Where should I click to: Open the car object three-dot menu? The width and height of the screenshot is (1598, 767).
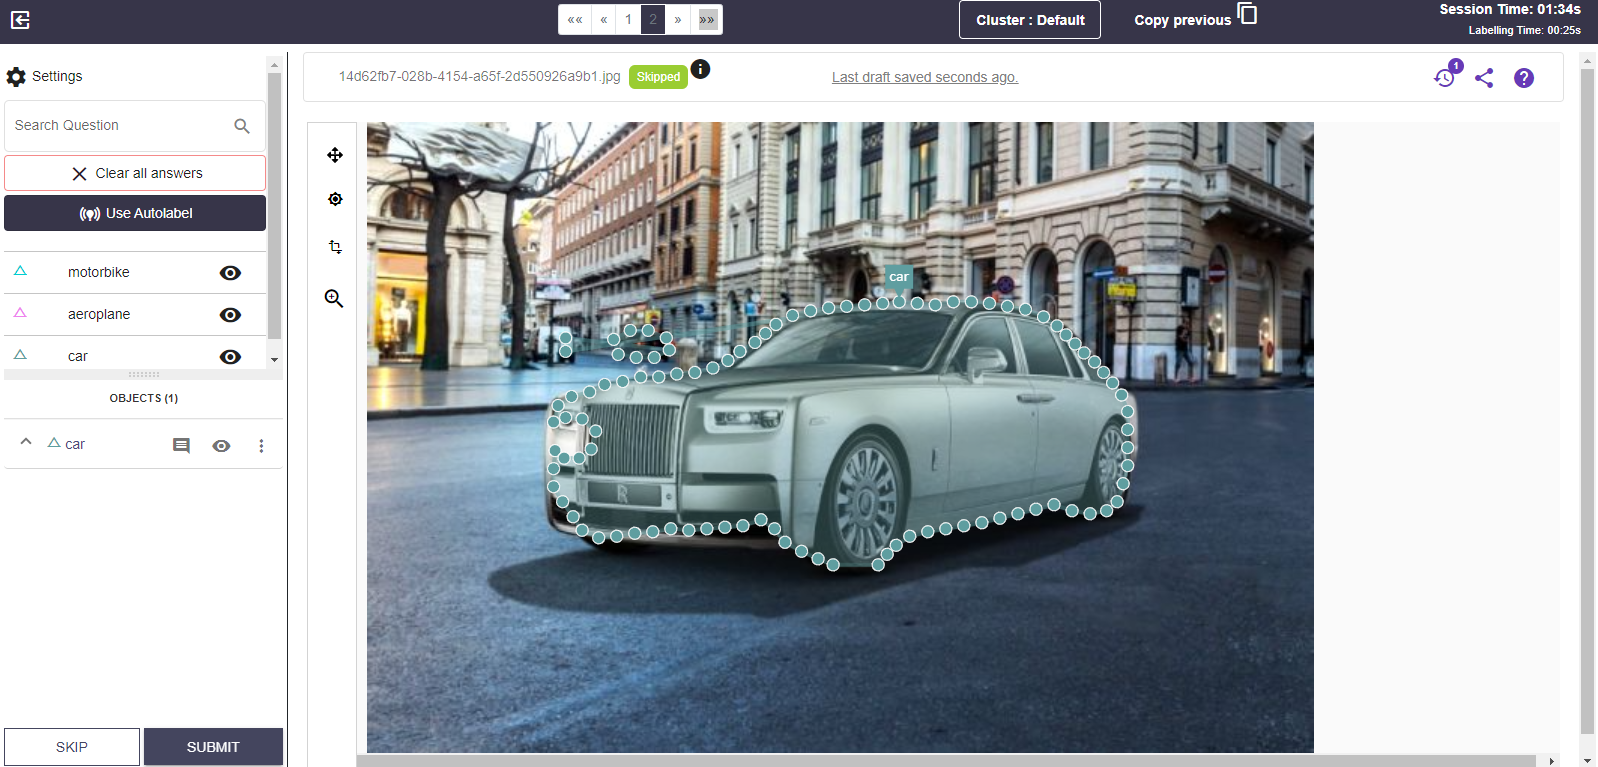tap(261, 446)
